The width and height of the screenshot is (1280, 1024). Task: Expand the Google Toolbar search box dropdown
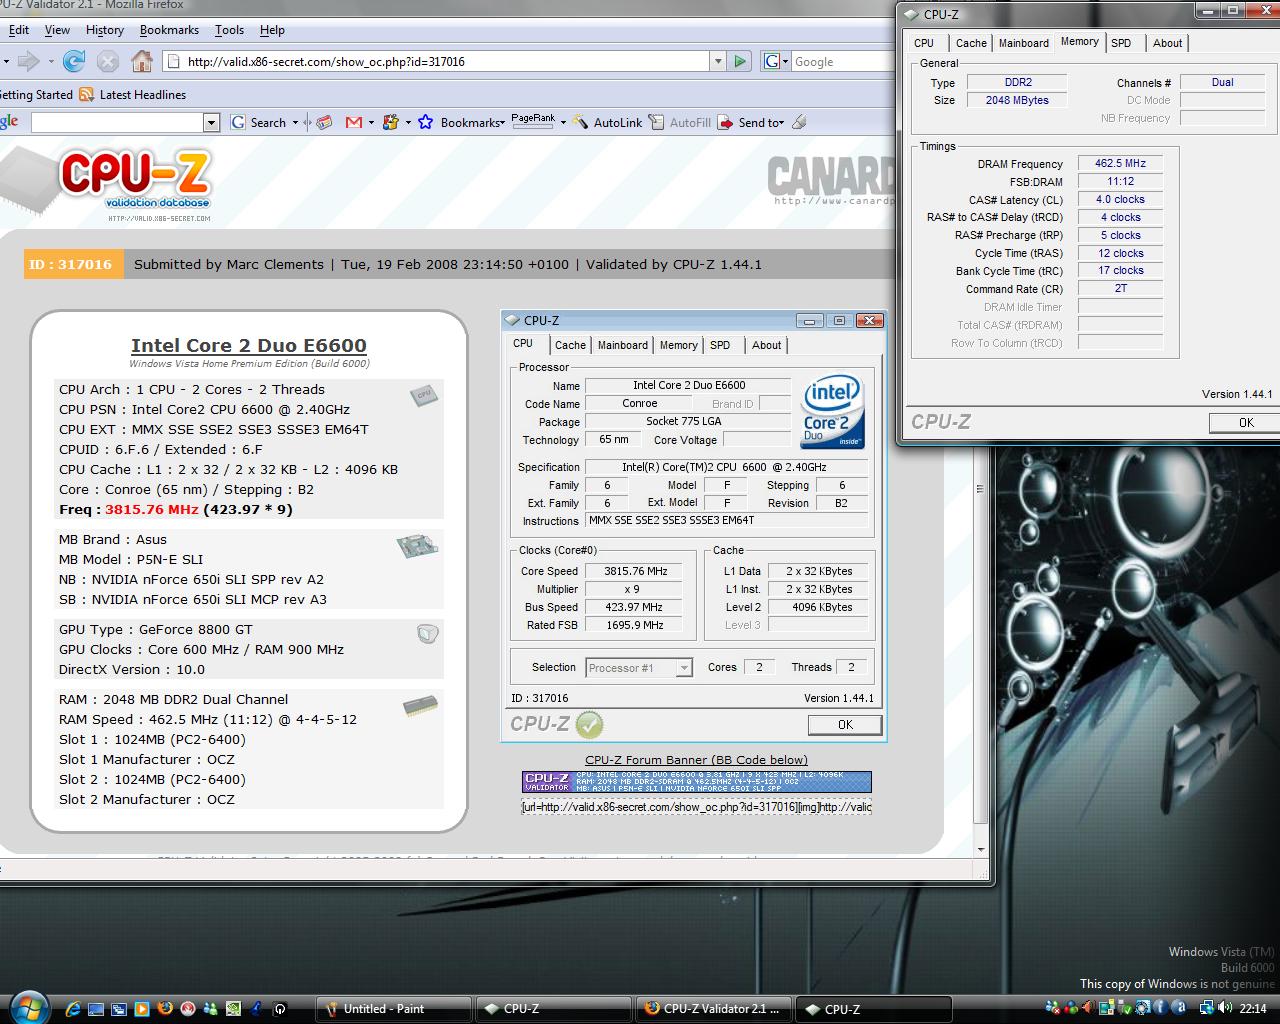coord(211,122)
